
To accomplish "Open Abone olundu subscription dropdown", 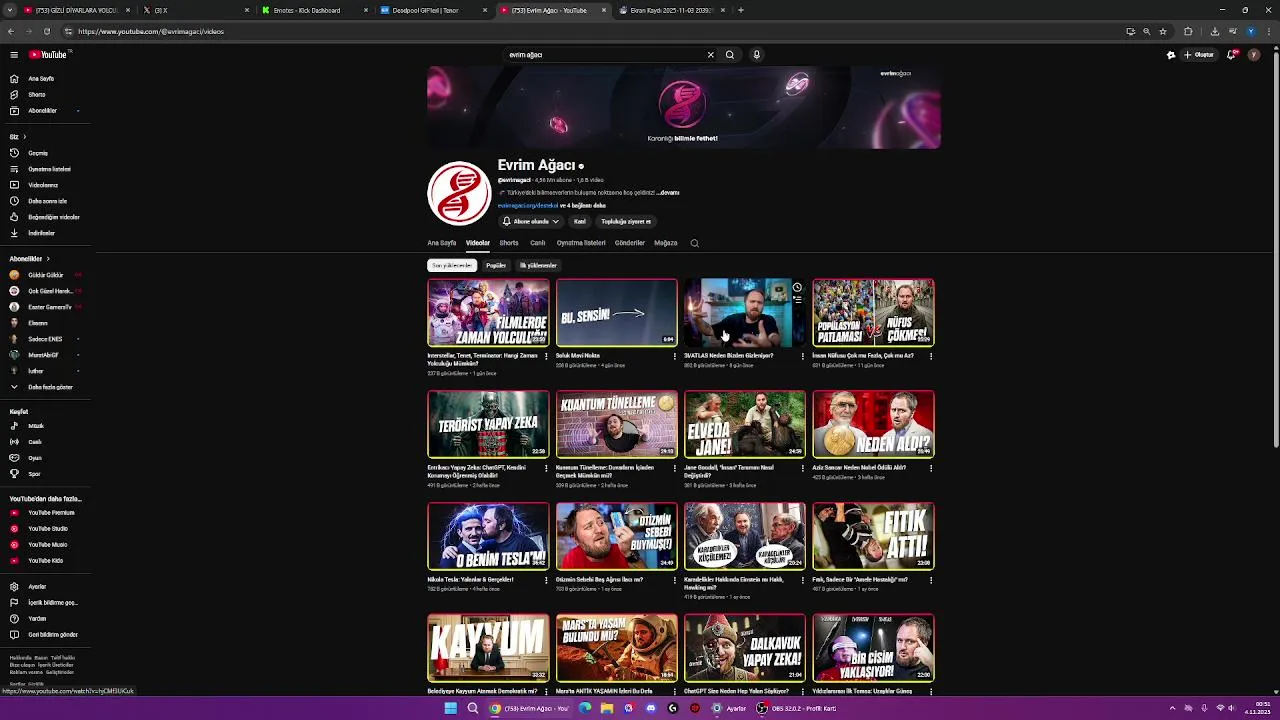I will tap(530, 221).
